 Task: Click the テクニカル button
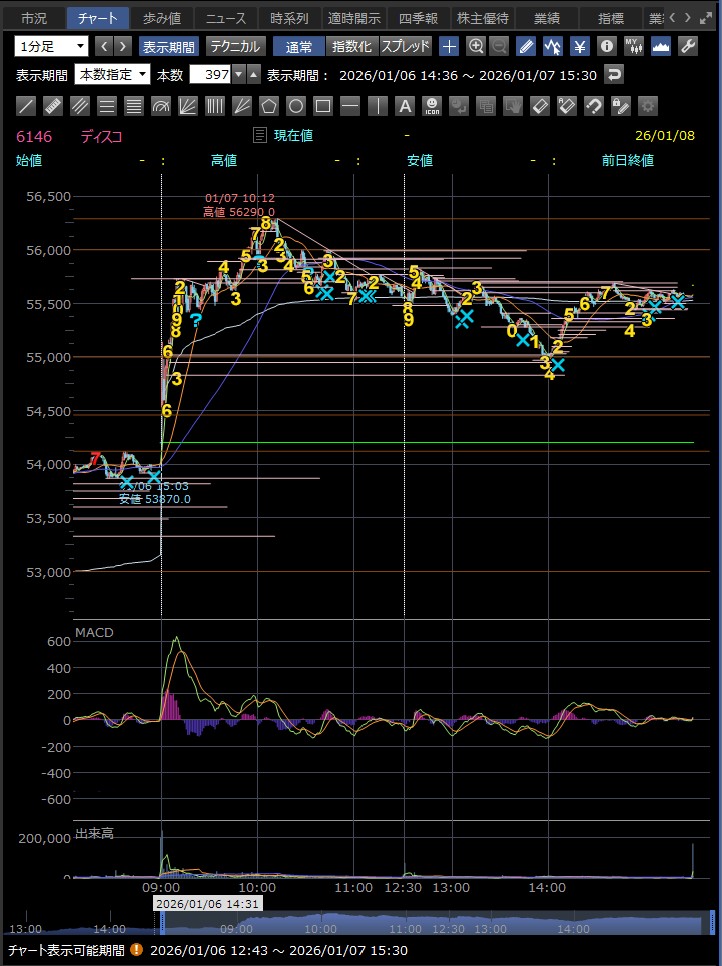pyautogui.click(x=235, y=46)
